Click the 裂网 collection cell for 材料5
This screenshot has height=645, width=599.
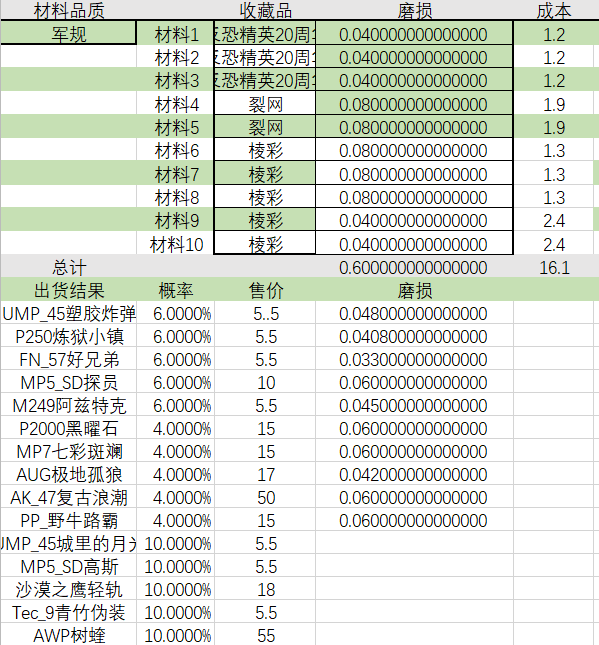click(265, 128)
